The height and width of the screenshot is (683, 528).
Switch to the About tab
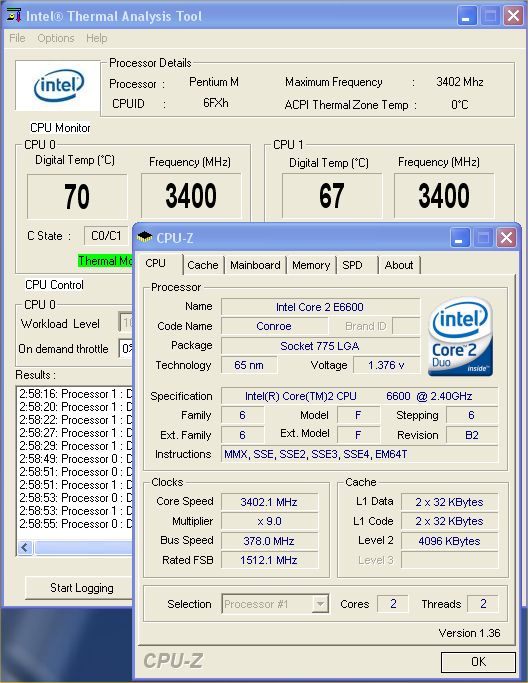pos(399,265)
